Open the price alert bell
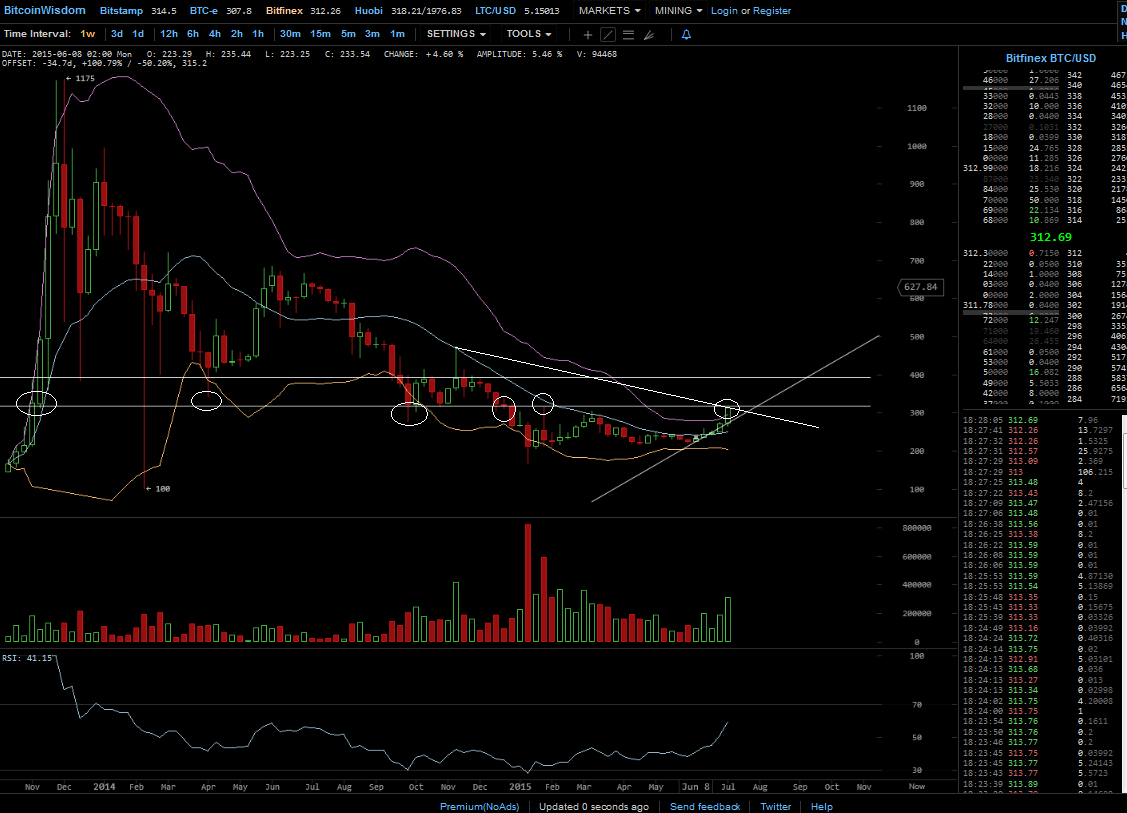 click(686, 35)
